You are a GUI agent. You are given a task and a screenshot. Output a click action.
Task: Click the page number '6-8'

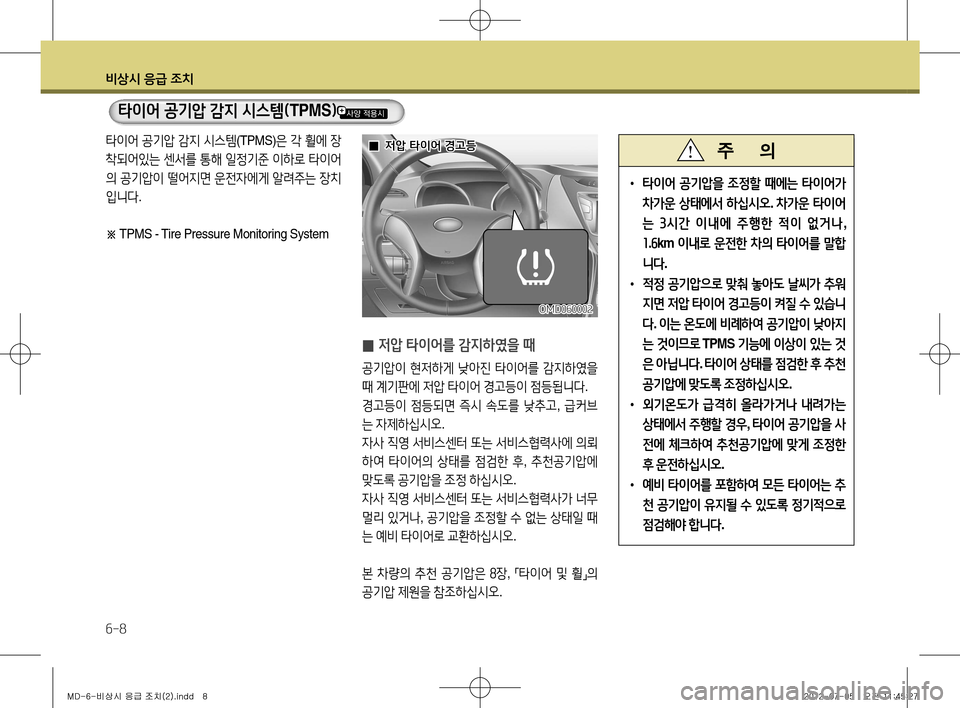[x=116, y=628]
